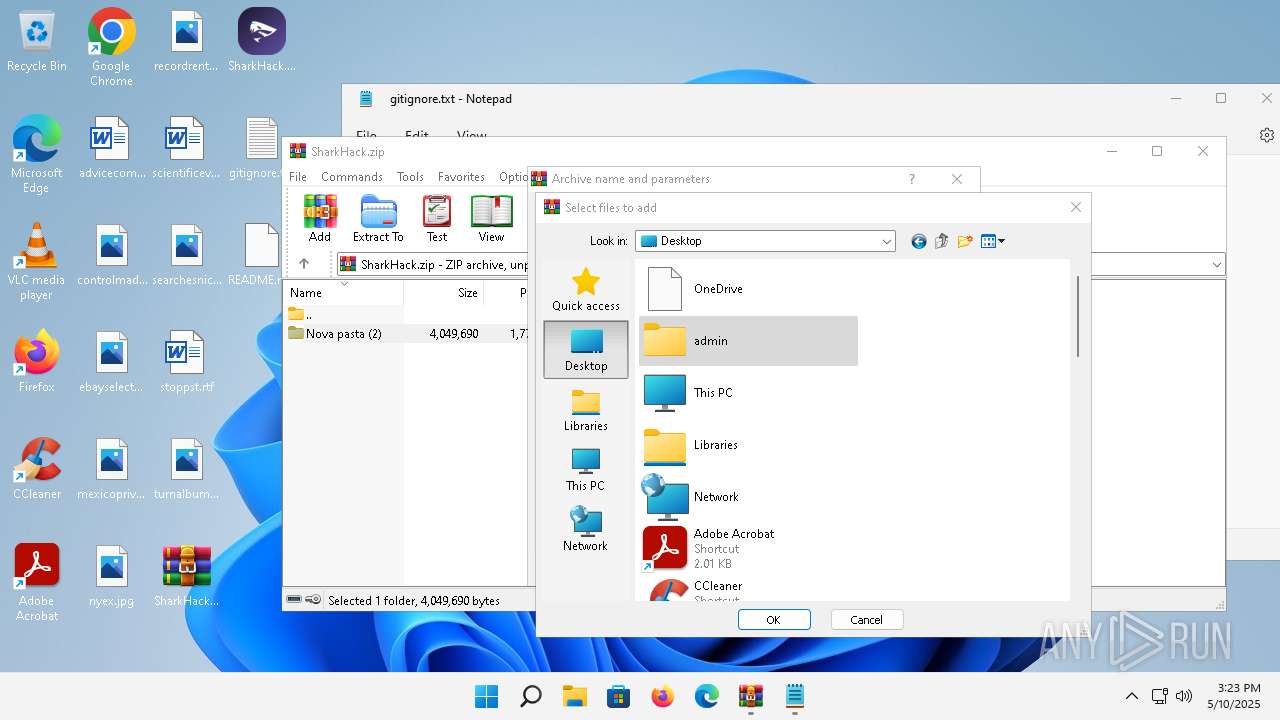
Task: Select the stoppst.rtf desktop file
Action: pyautogui.click(x=186, y=361)
